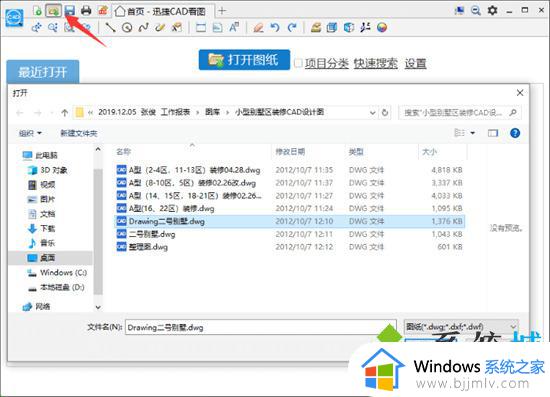
Task: Click the color wheel background icon
Action: point(382,27)
